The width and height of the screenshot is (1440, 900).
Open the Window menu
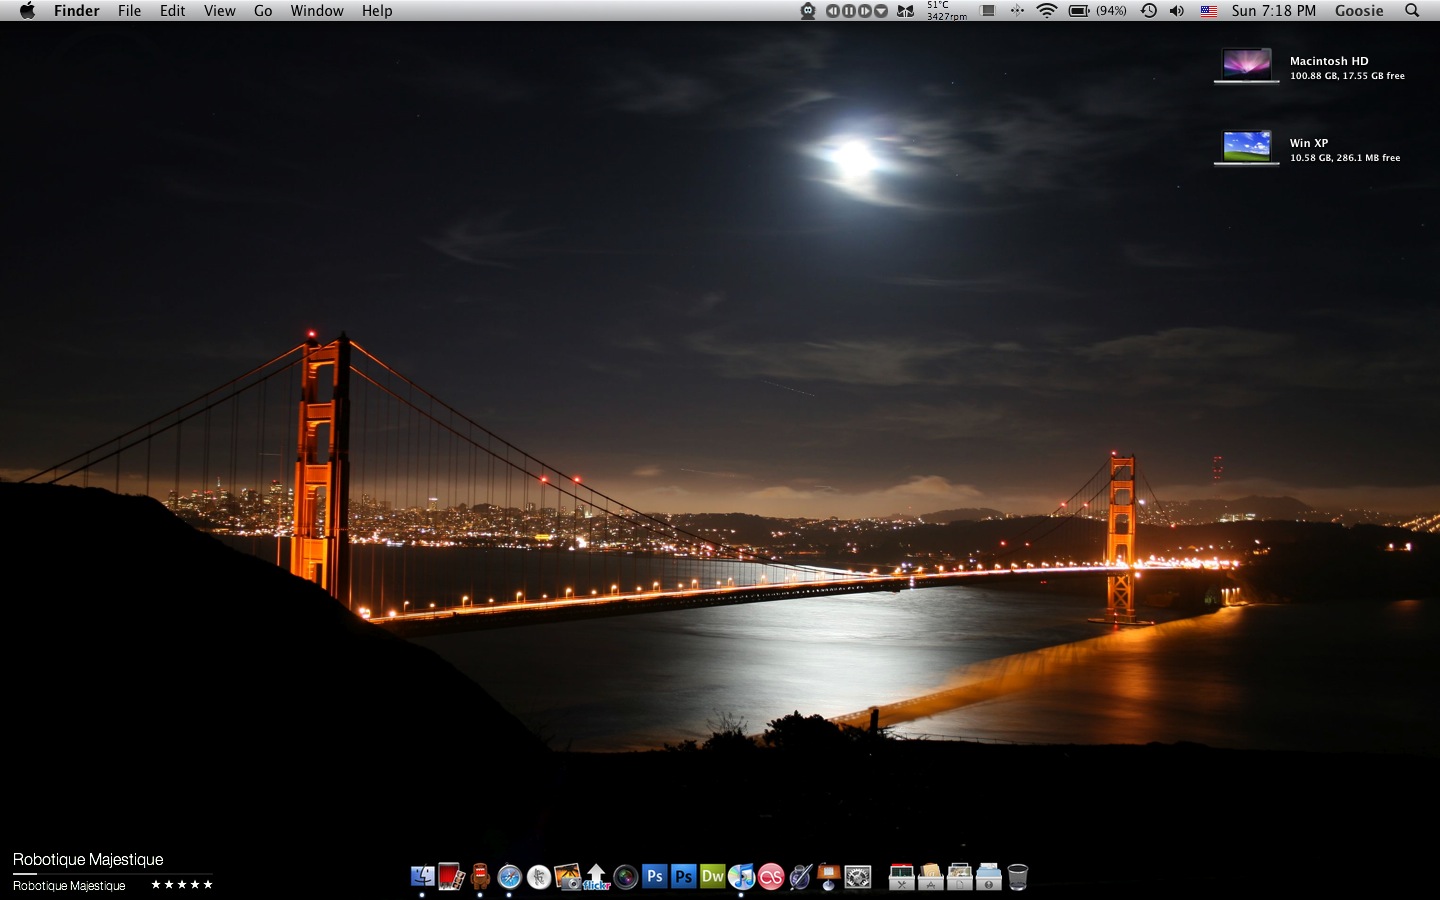coord(317,11)
